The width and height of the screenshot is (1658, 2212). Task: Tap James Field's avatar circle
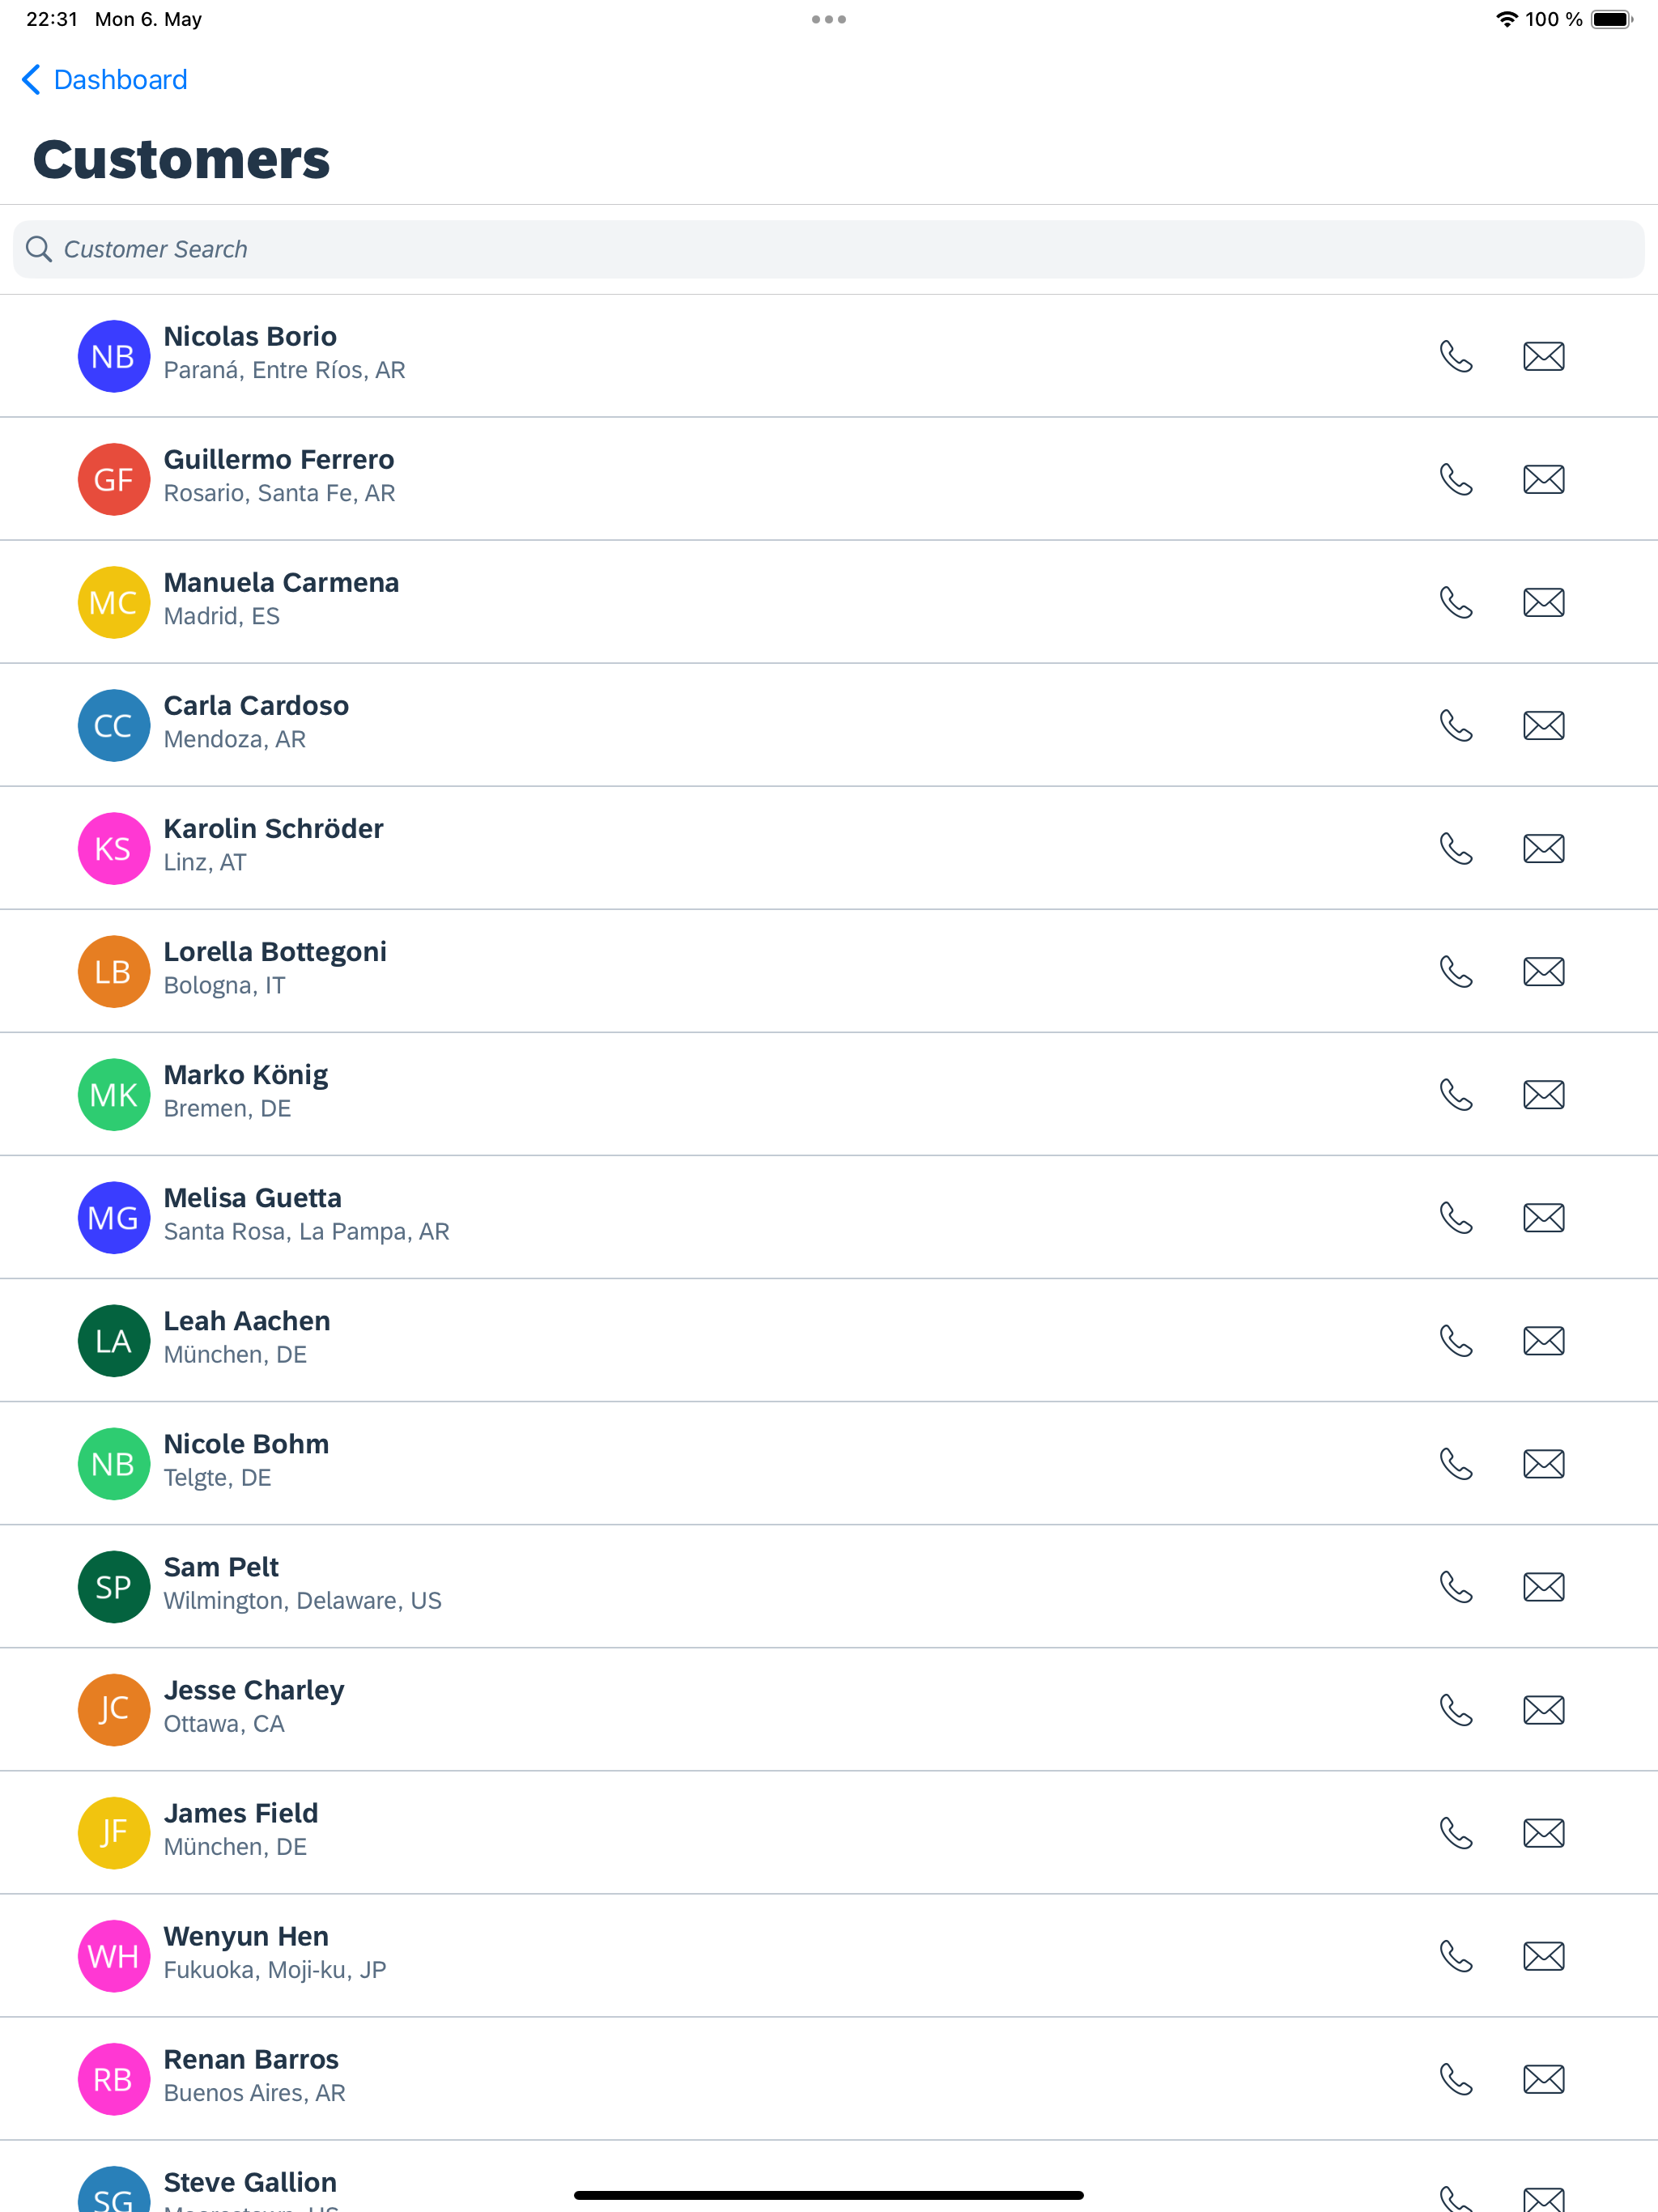(x=113, y=1832)
